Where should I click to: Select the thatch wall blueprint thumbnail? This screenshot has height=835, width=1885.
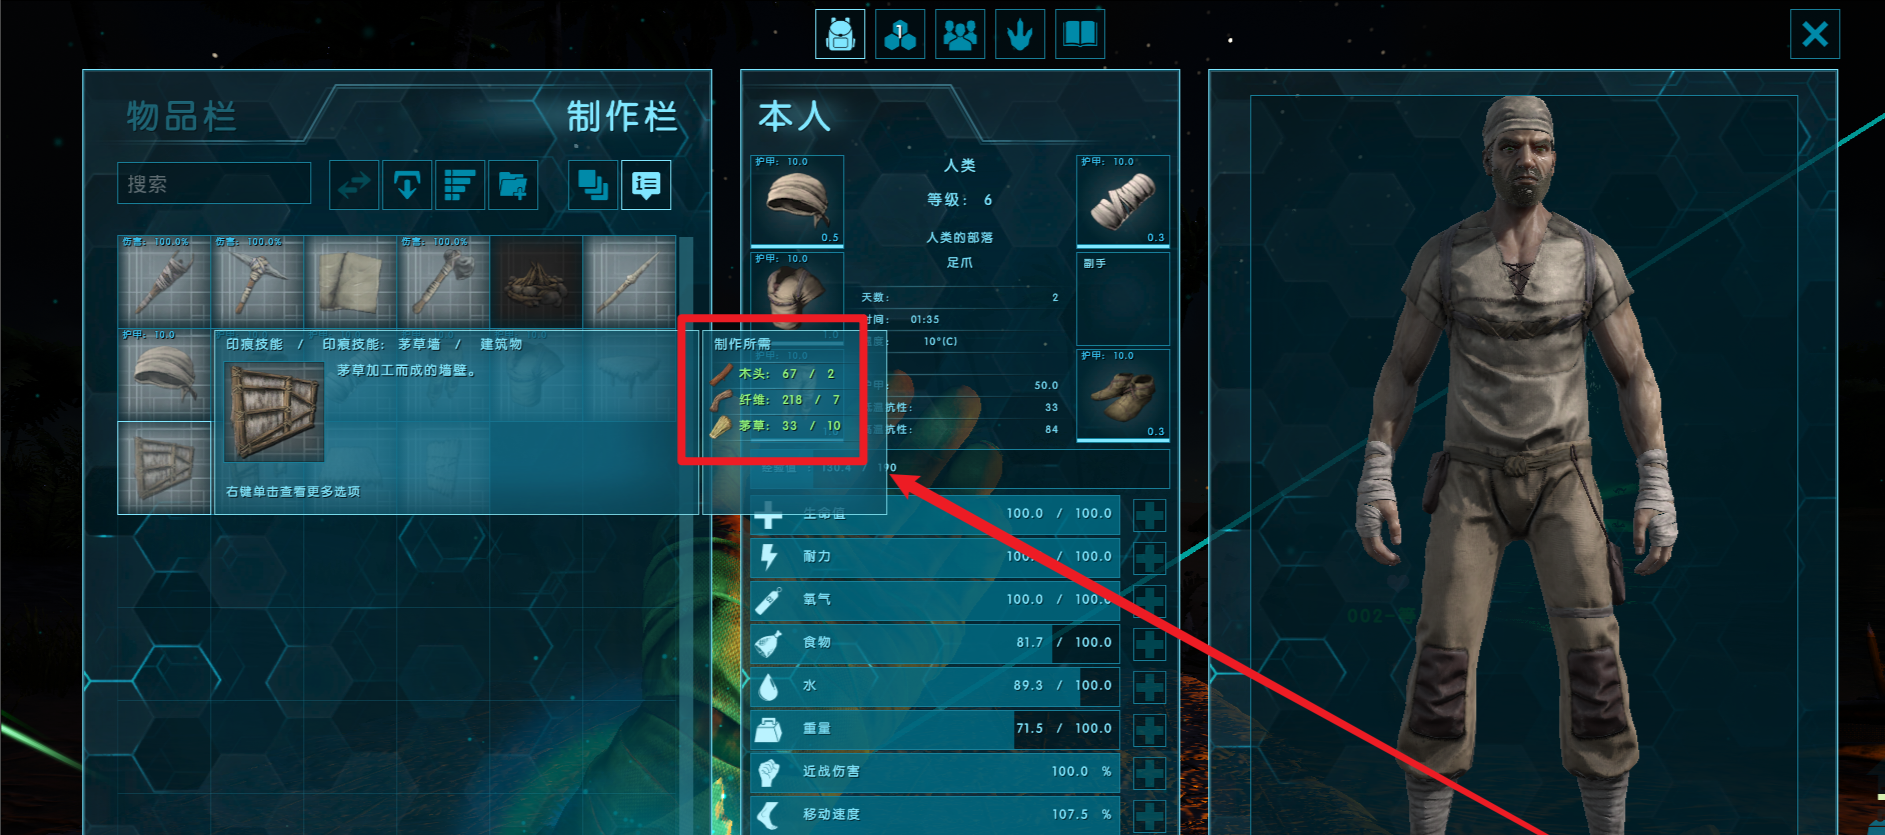click(x=165, y=468)
